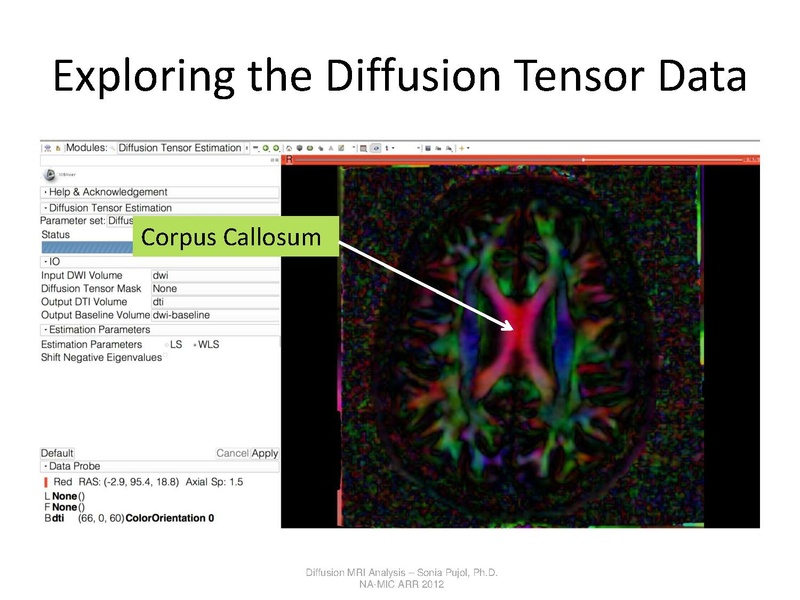Click the module history dash icon
800x600 pixels.
[x=256, y=147]
